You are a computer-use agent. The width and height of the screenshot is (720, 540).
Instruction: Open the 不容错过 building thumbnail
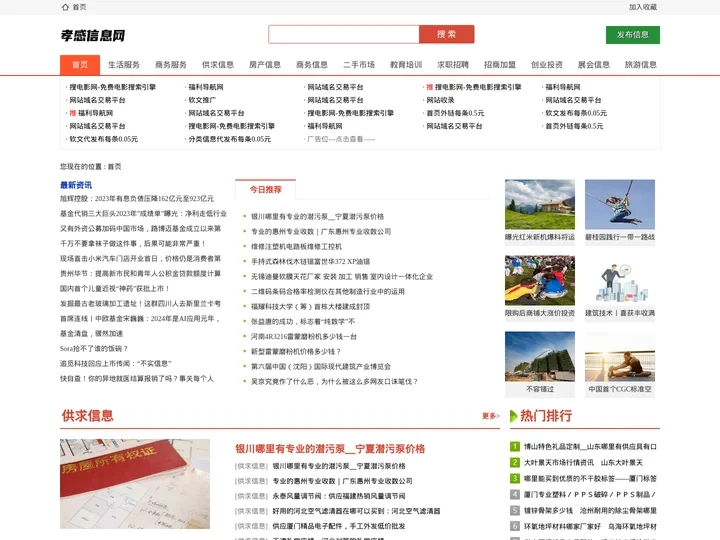pyautogui.click(x=540, y=356)
